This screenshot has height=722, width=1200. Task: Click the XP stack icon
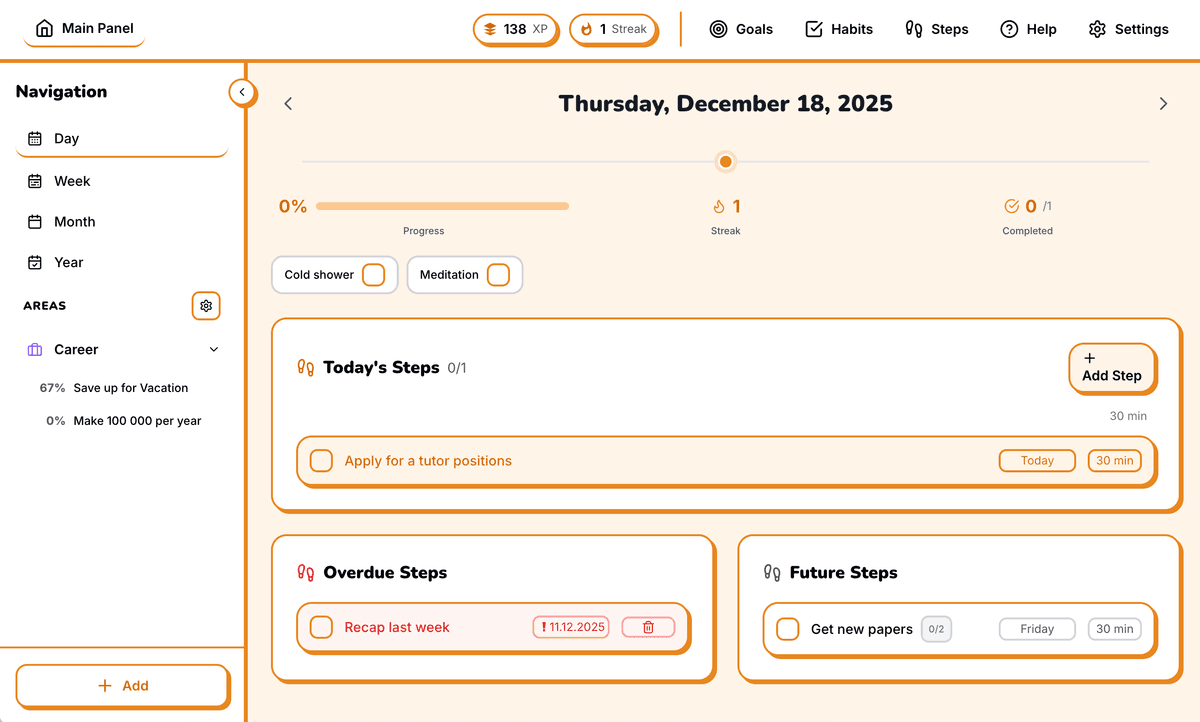pos(490,29)
